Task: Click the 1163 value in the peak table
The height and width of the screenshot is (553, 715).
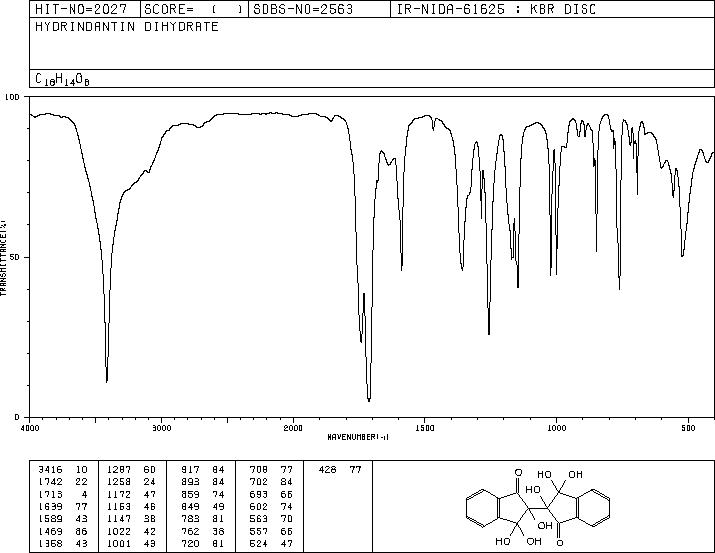Action: (x=119, y=506)
